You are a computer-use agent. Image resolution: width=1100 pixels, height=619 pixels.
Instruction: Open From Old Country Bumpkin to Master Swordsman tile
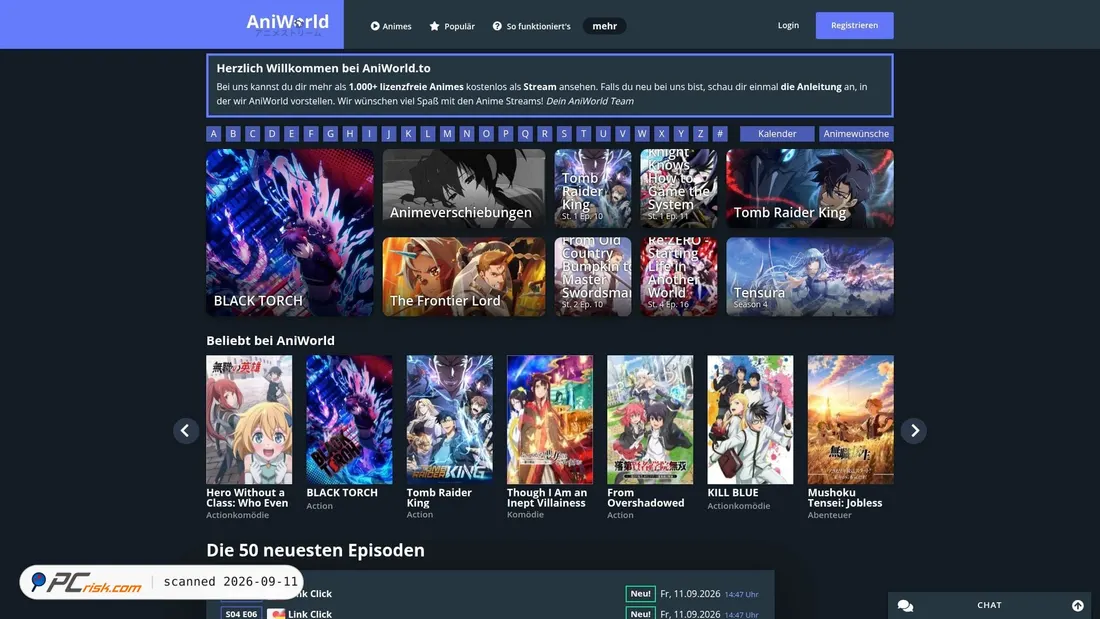(593, 277)
